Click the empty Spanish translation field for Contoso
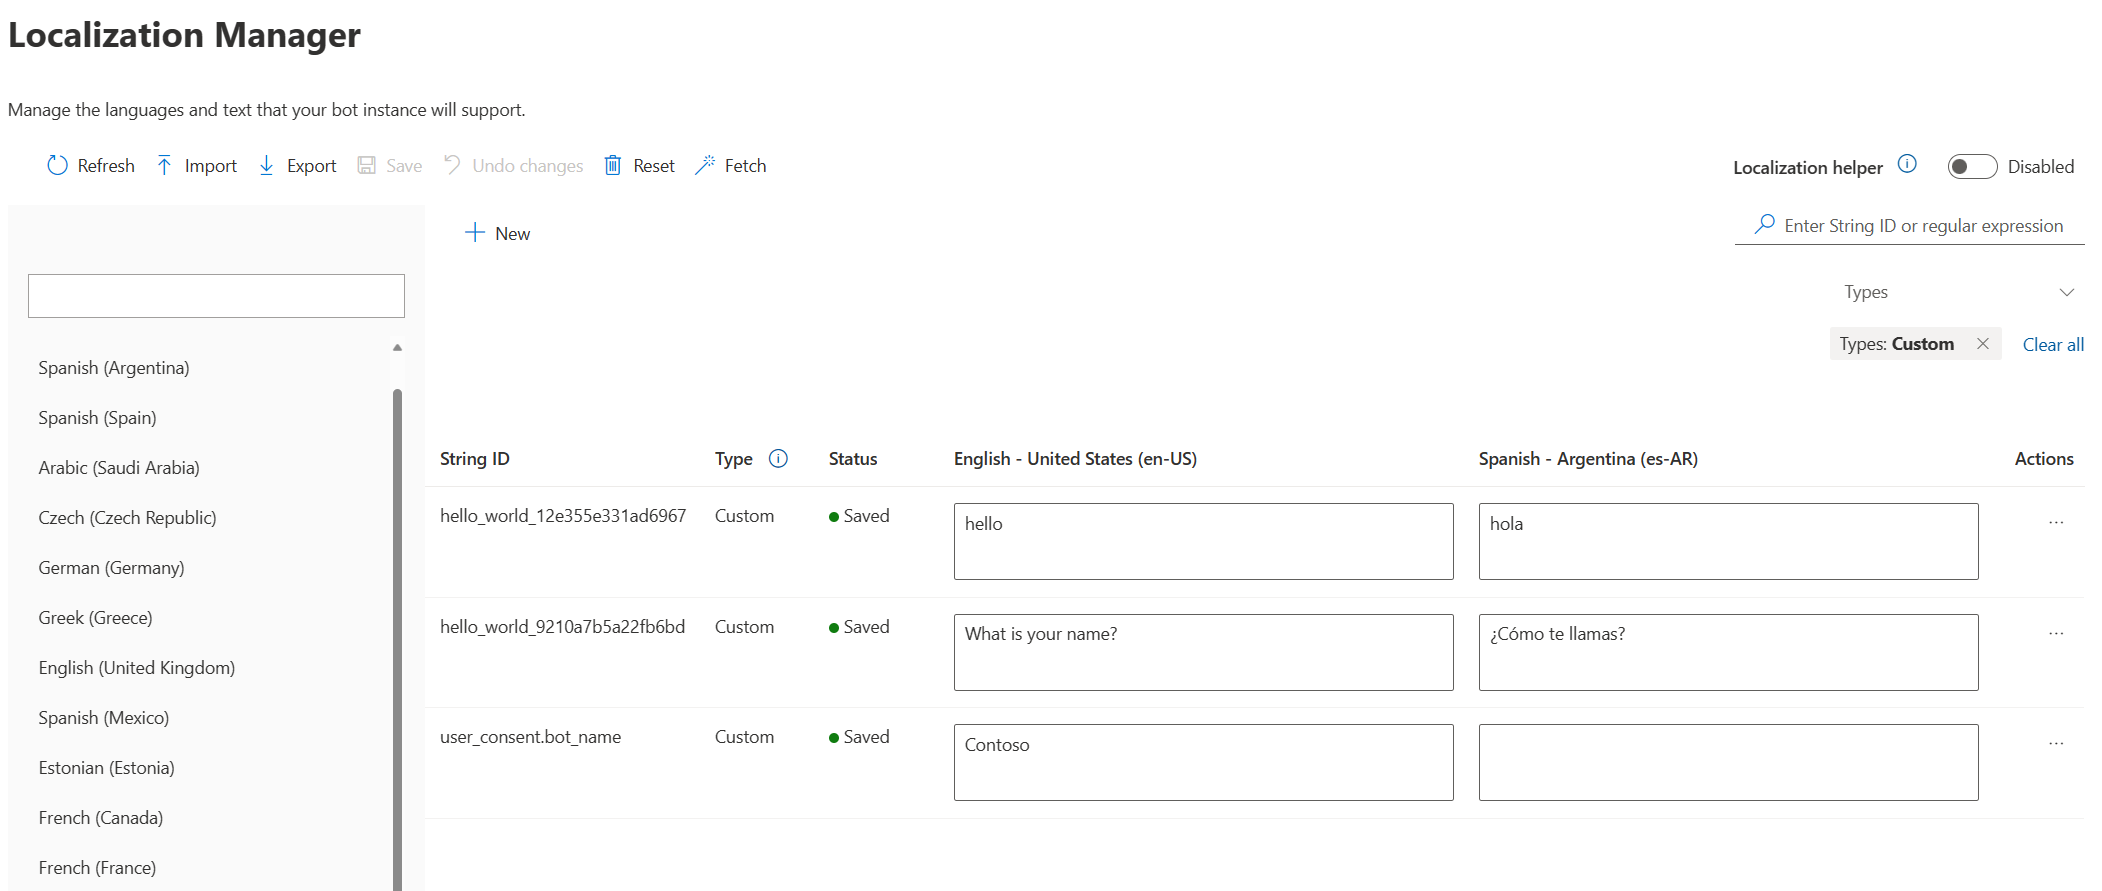Screen dimensions: 2102x891 coord(1728,762)
